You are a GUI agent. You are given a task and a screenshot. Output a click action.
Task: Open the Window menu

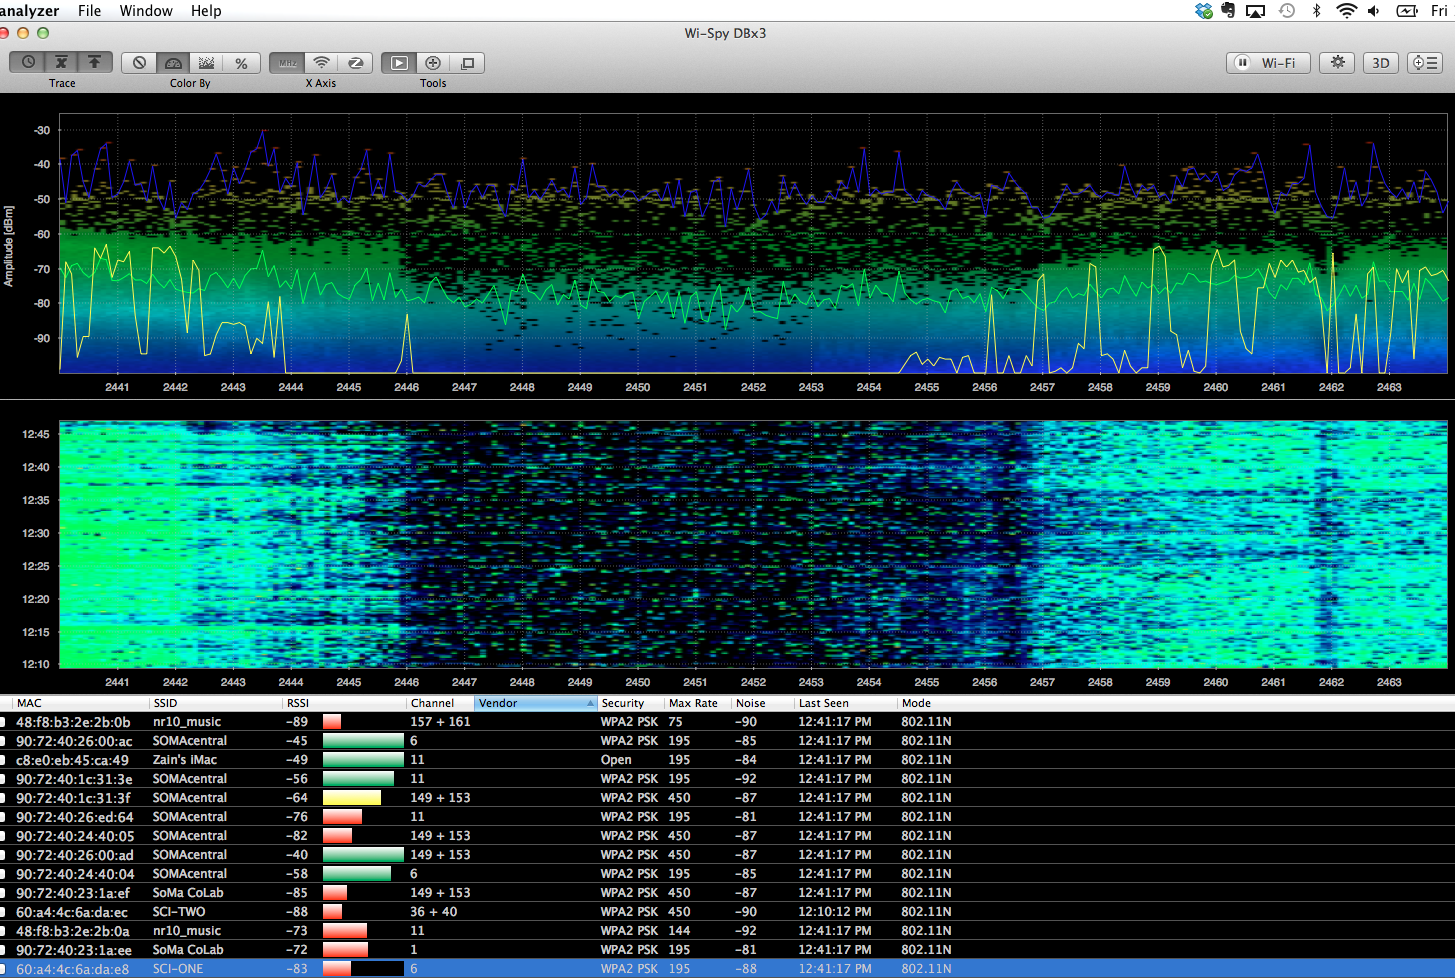pos(146,11)
